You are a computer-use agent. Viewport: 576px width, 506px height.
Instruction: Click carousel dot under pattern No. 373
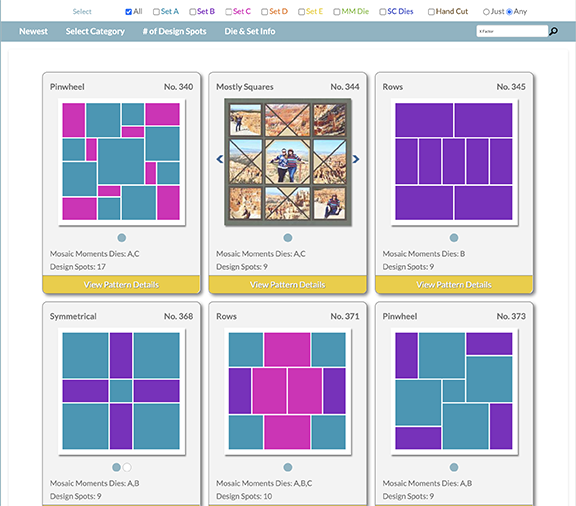click(454, 467)
